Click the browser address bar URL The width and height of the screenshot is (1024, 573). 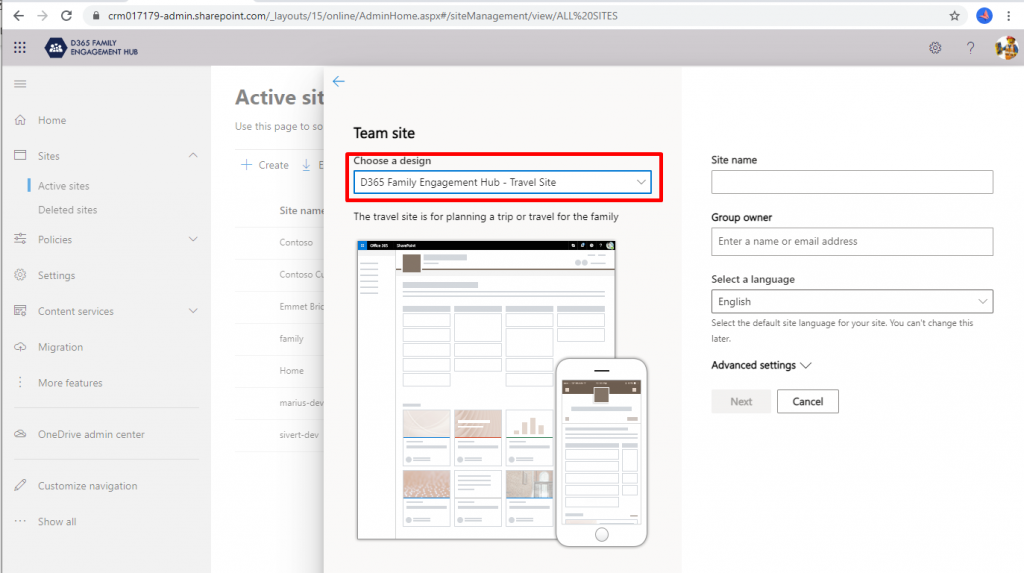362,16
